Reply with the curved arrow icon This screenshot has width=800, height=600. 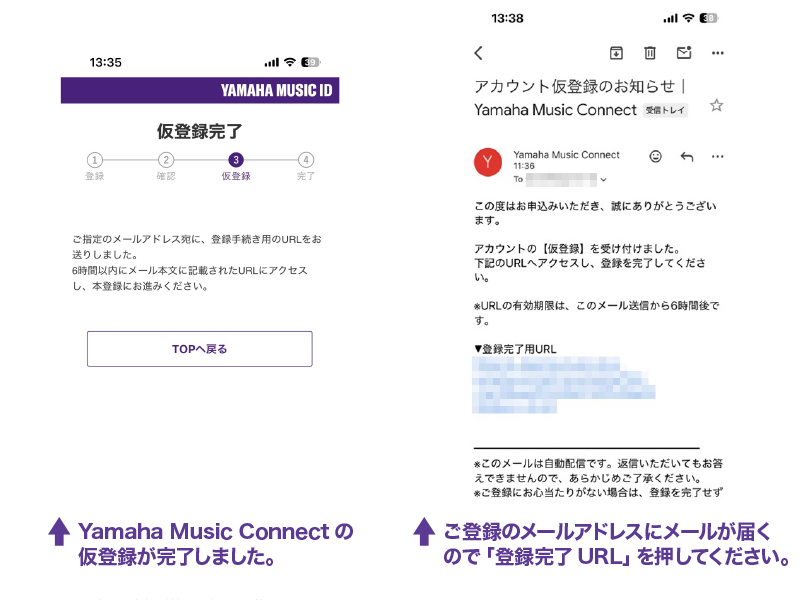pyautogui.click(x=687, y=157)
